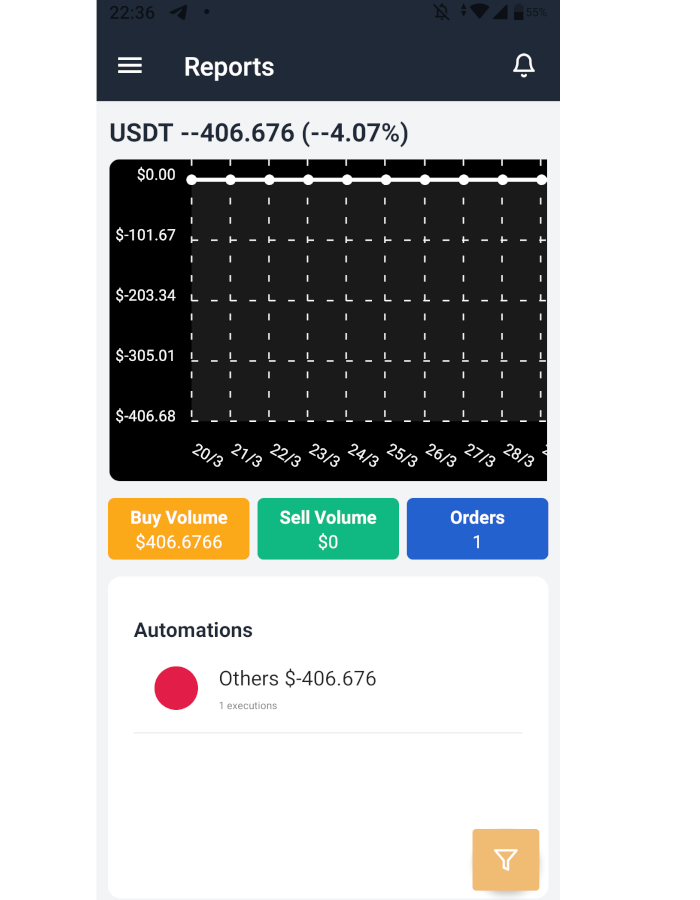Tap the telegram arrow icon in status bar
This screenshot has height=900, width=700.
tap(180, 12)
